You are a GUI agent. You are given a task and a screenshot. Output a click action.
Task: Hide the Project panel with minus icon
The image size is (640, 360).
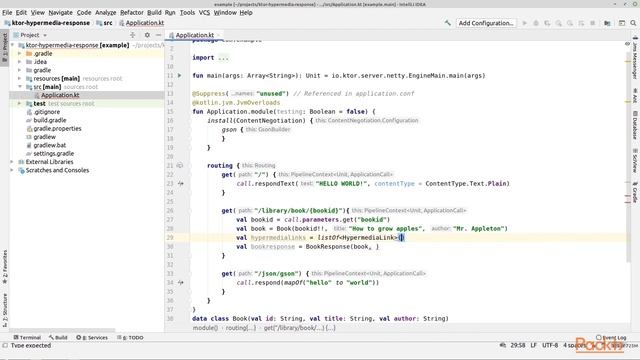[x=158, y=35]
